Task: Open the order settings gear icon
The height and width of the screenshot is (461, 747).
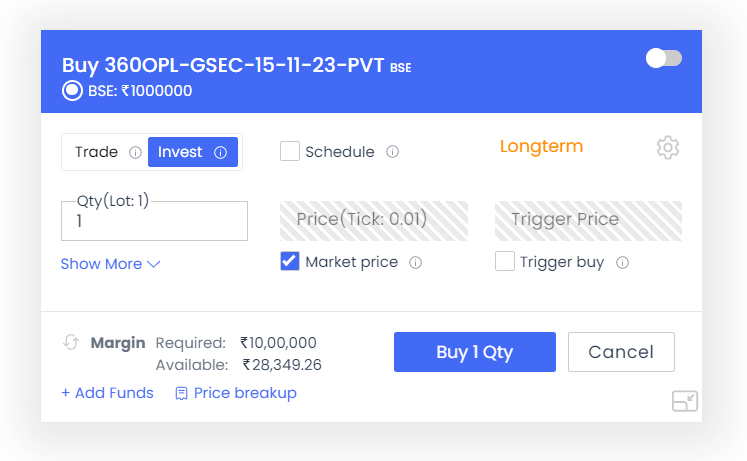Action: tap(667, 148)
